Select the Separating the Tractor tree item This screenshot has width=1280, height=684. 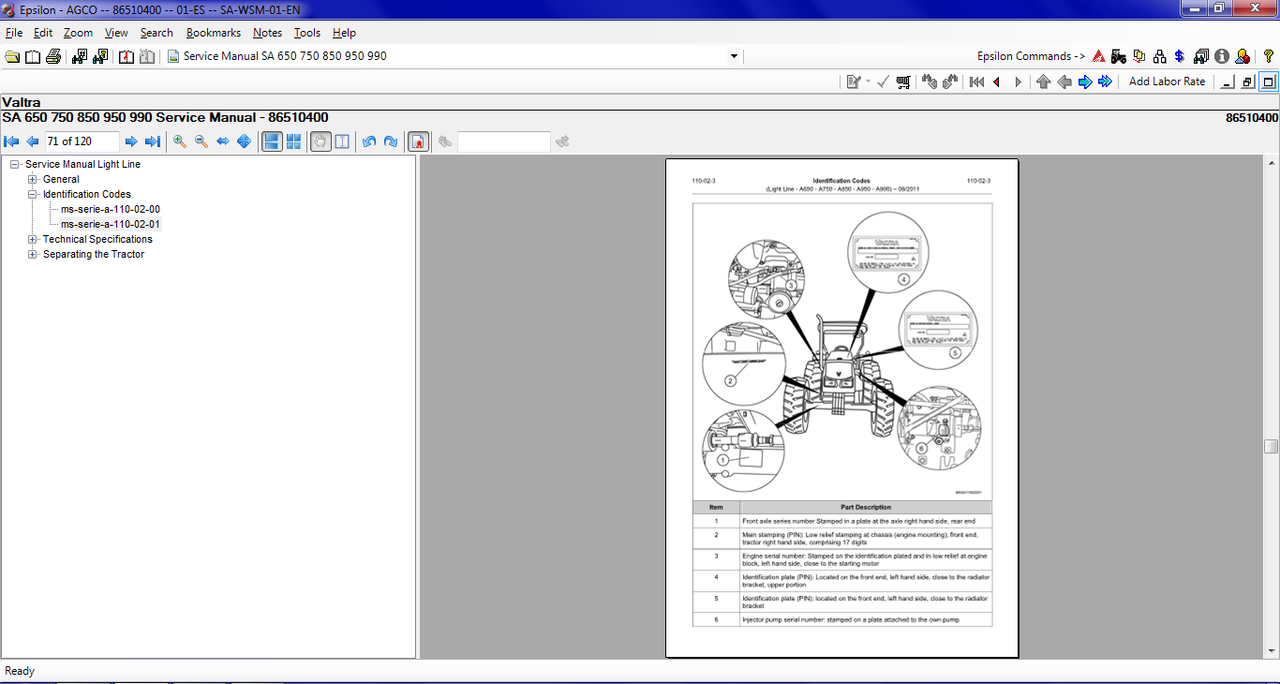pos(94,255)
